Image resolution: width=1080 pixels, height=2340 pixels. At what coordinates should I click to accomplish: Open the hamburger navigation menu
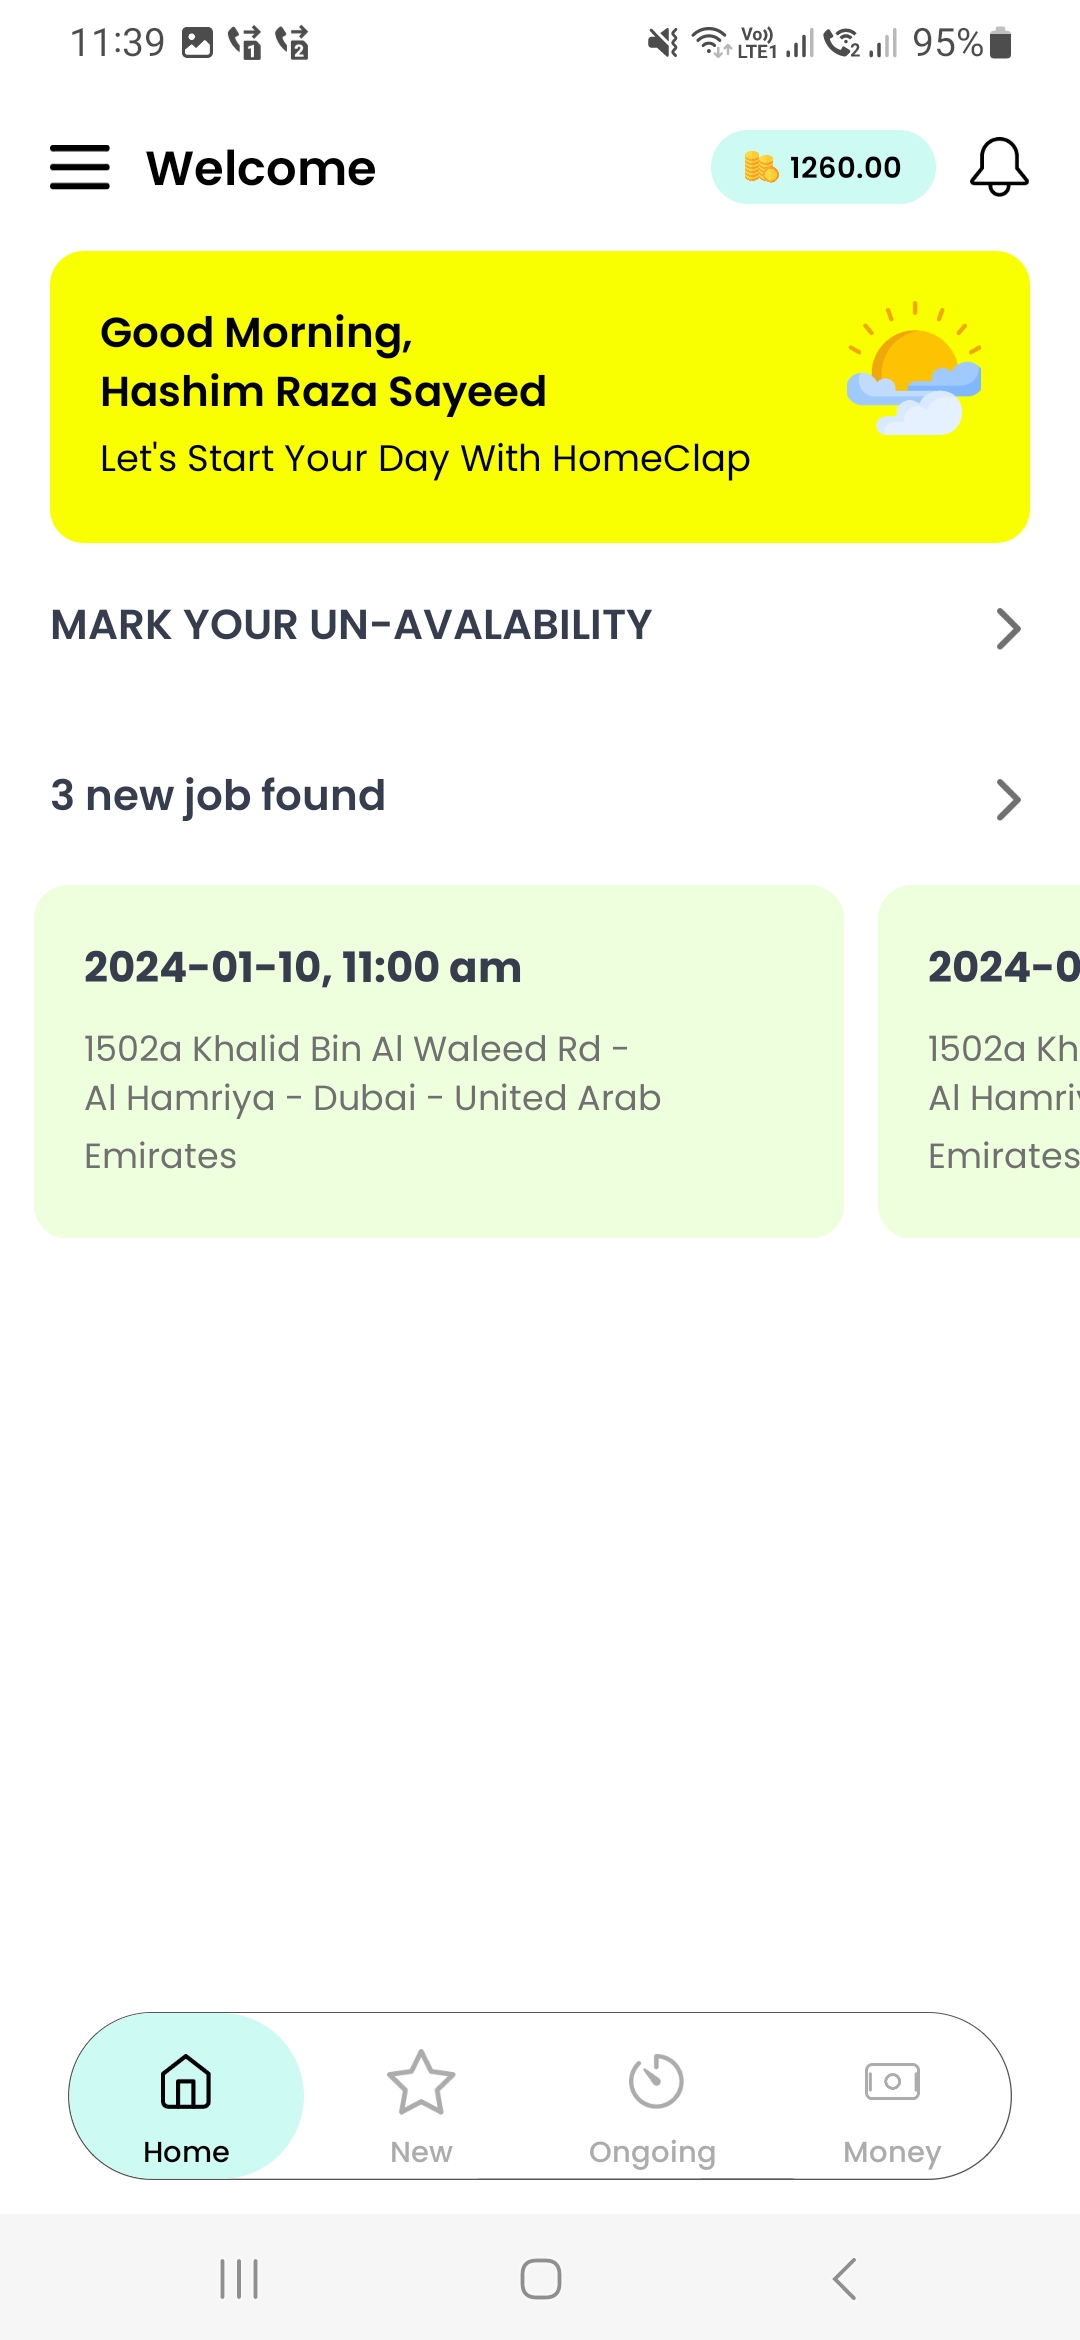click(x=80, y=167)
